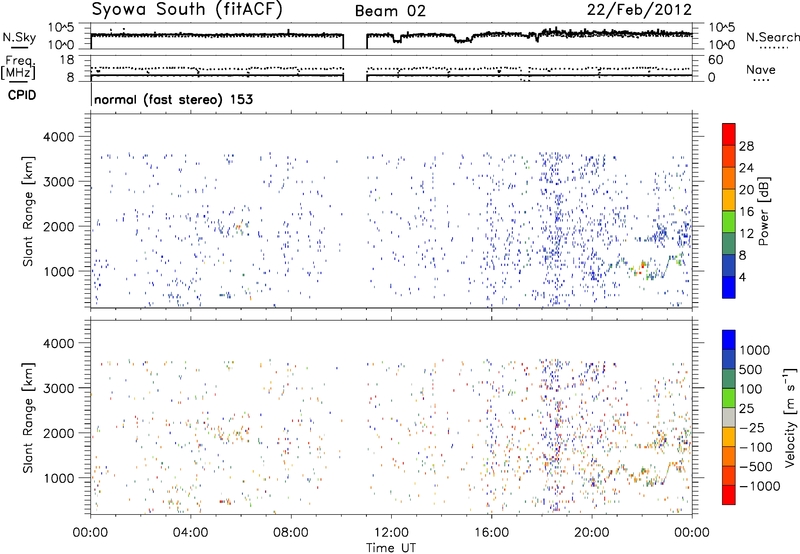Click the "16" value on power colorbar
Image resolution: width=800 pixels, height=554 pixels.
(746, 212)
